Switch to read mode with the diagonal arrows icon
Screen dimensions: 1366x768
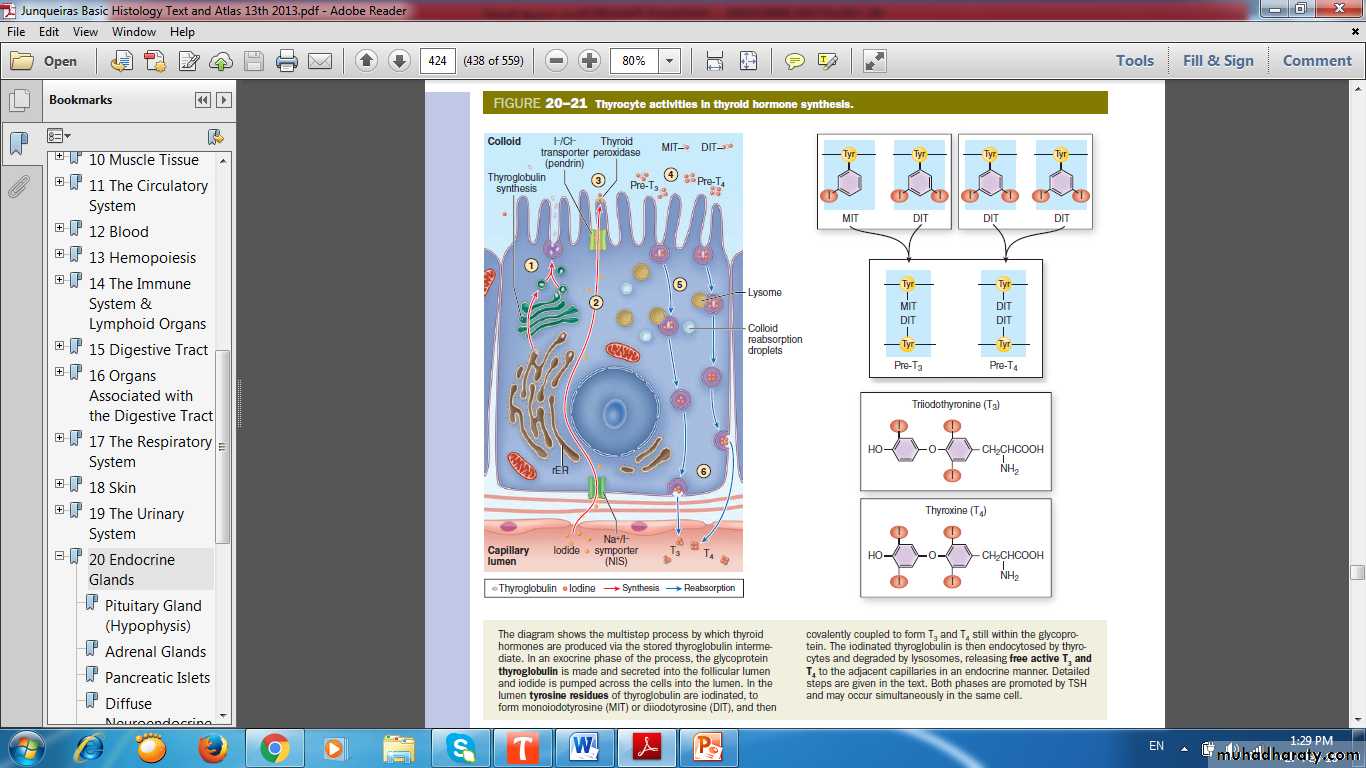pyautogui.click(x=874, y=61)
